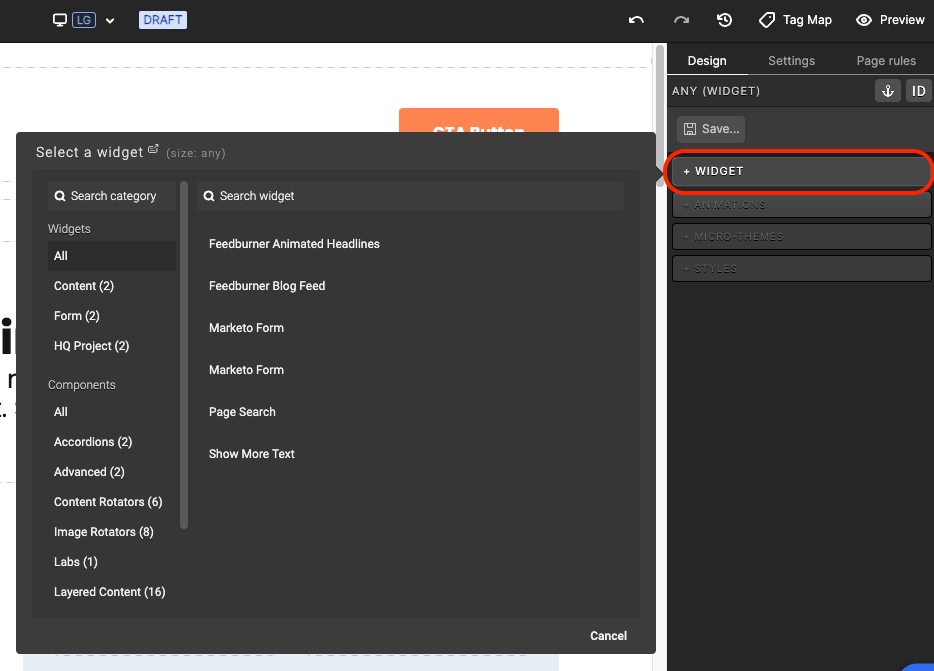Choose Feedburner Blog Feed widget
Image resolution: width=934 pixels, height=671 pixels.
pos(267,286)
